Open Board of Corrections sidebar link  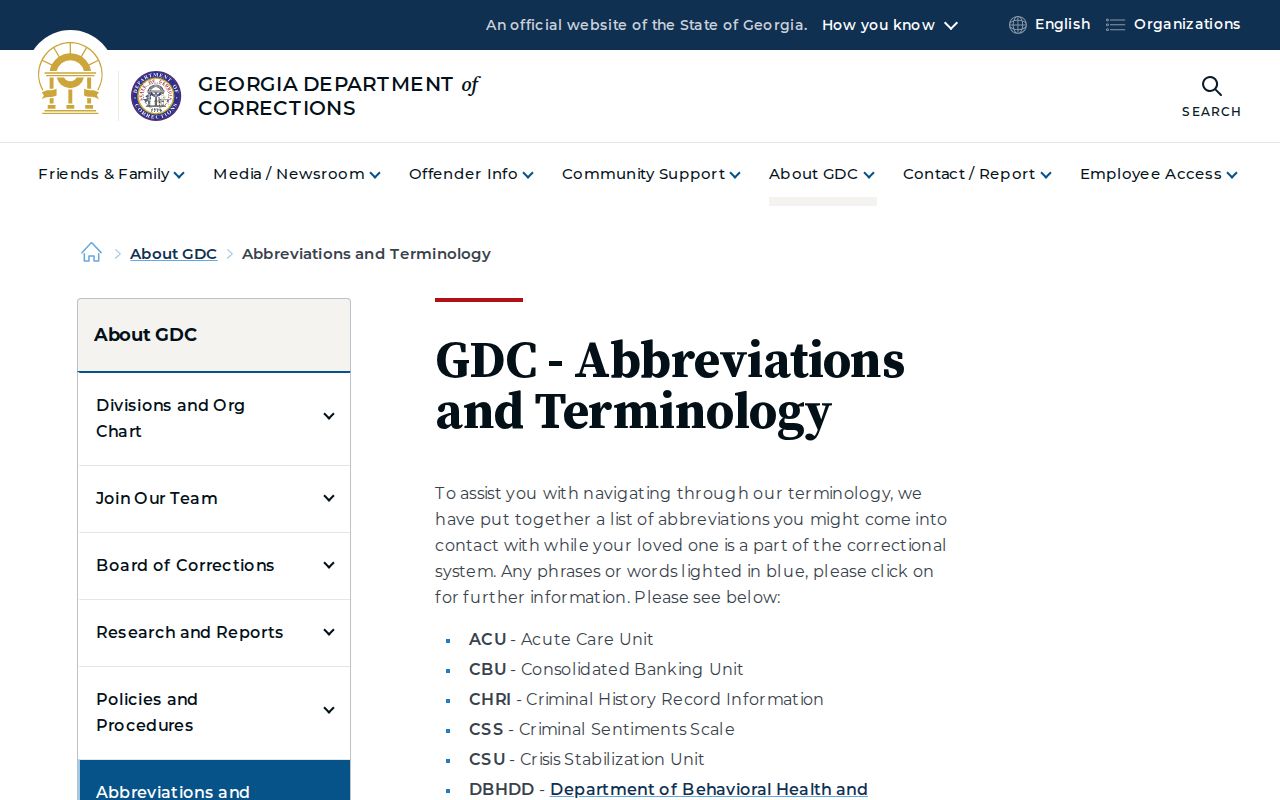tap(185, 565)
